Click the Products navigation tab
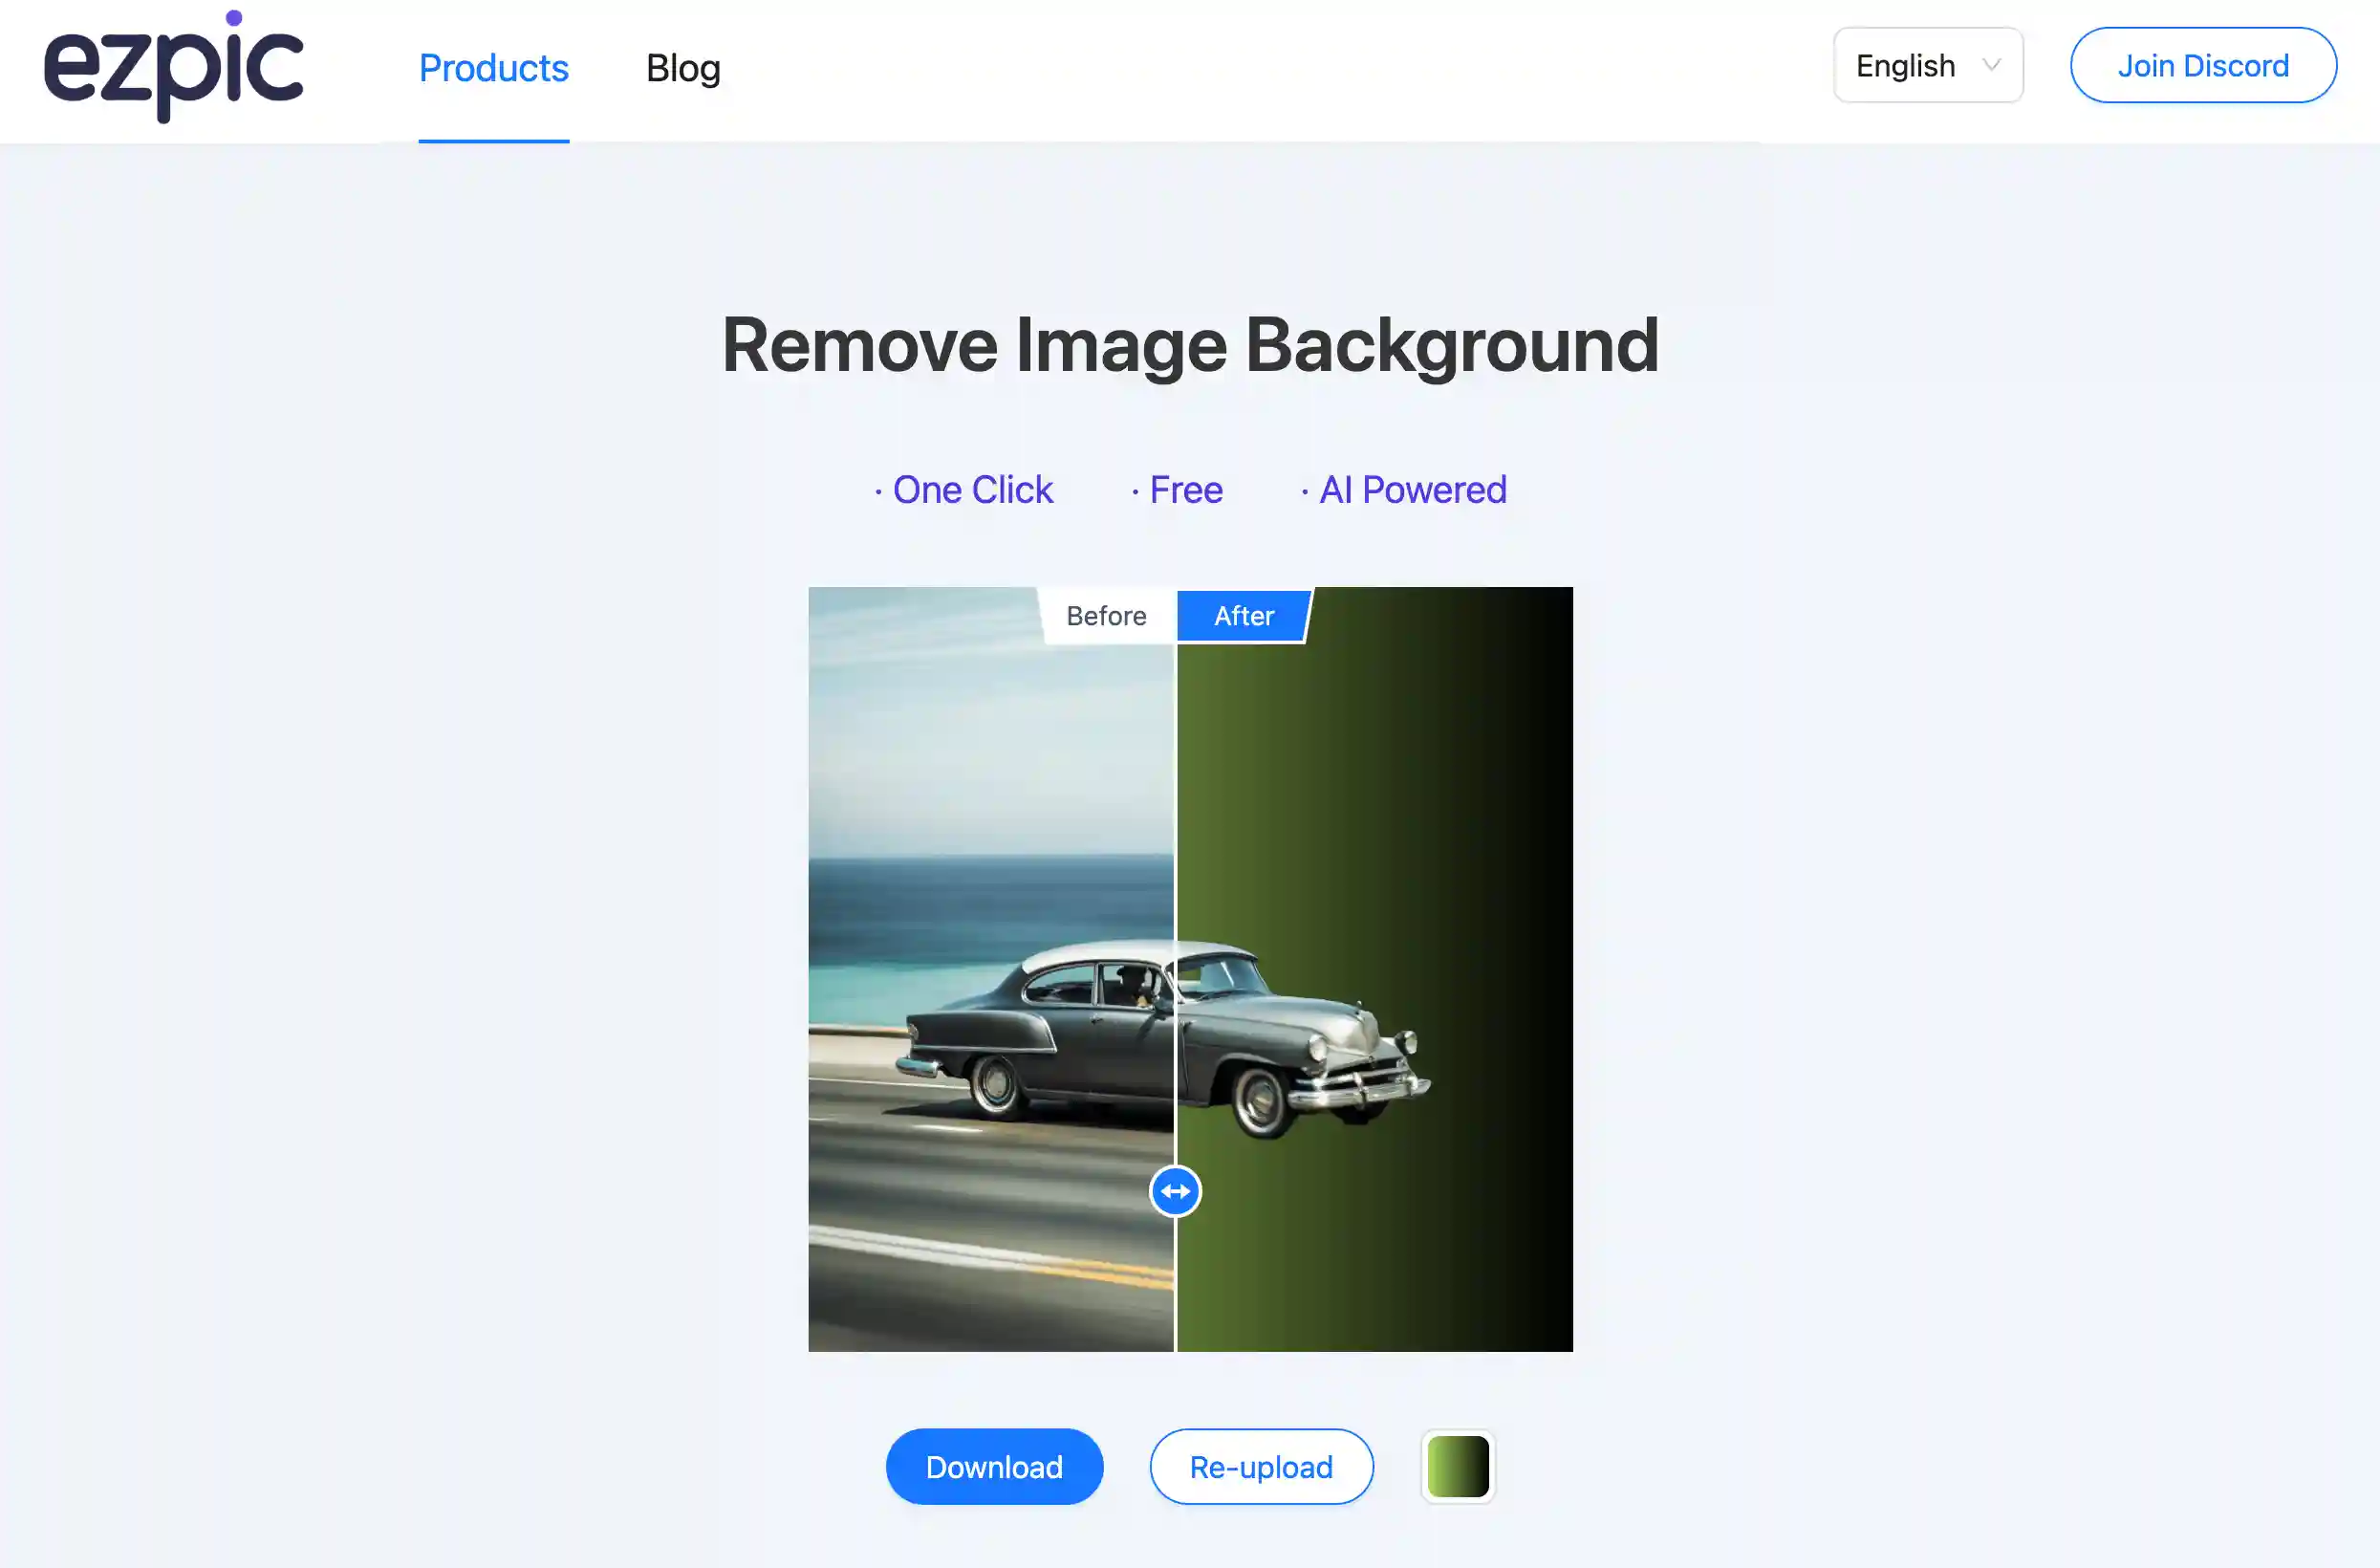The height and width of the screenshot is (1568, 2380). point(493,67)
